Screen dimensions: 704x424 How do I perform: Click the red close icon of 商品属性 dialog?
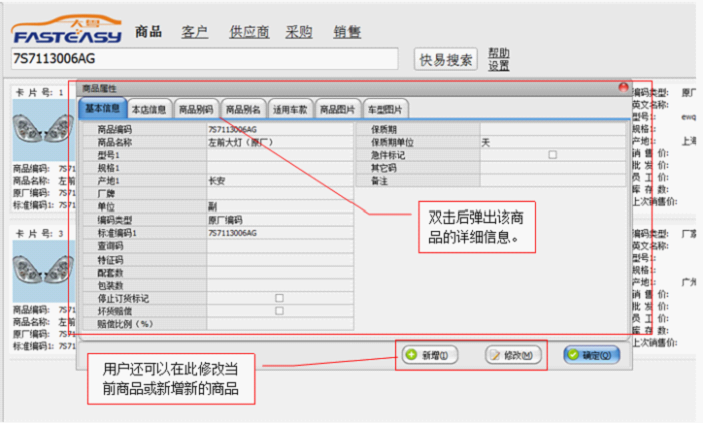(624, 88)
